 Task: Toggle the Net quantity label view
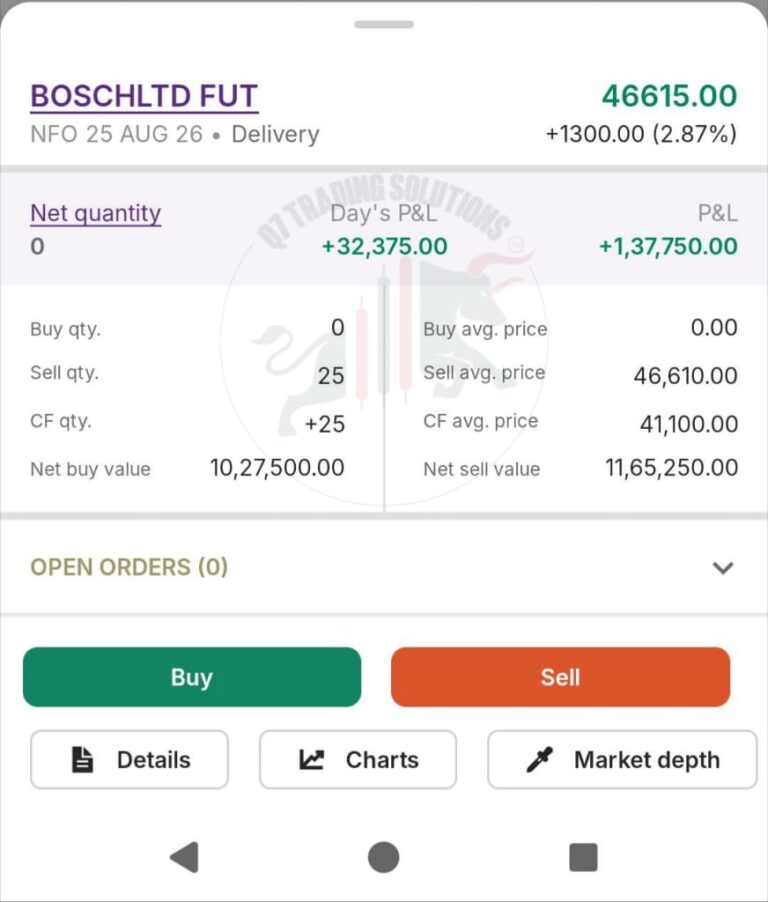pyautogui.click(x=95, y=213)
